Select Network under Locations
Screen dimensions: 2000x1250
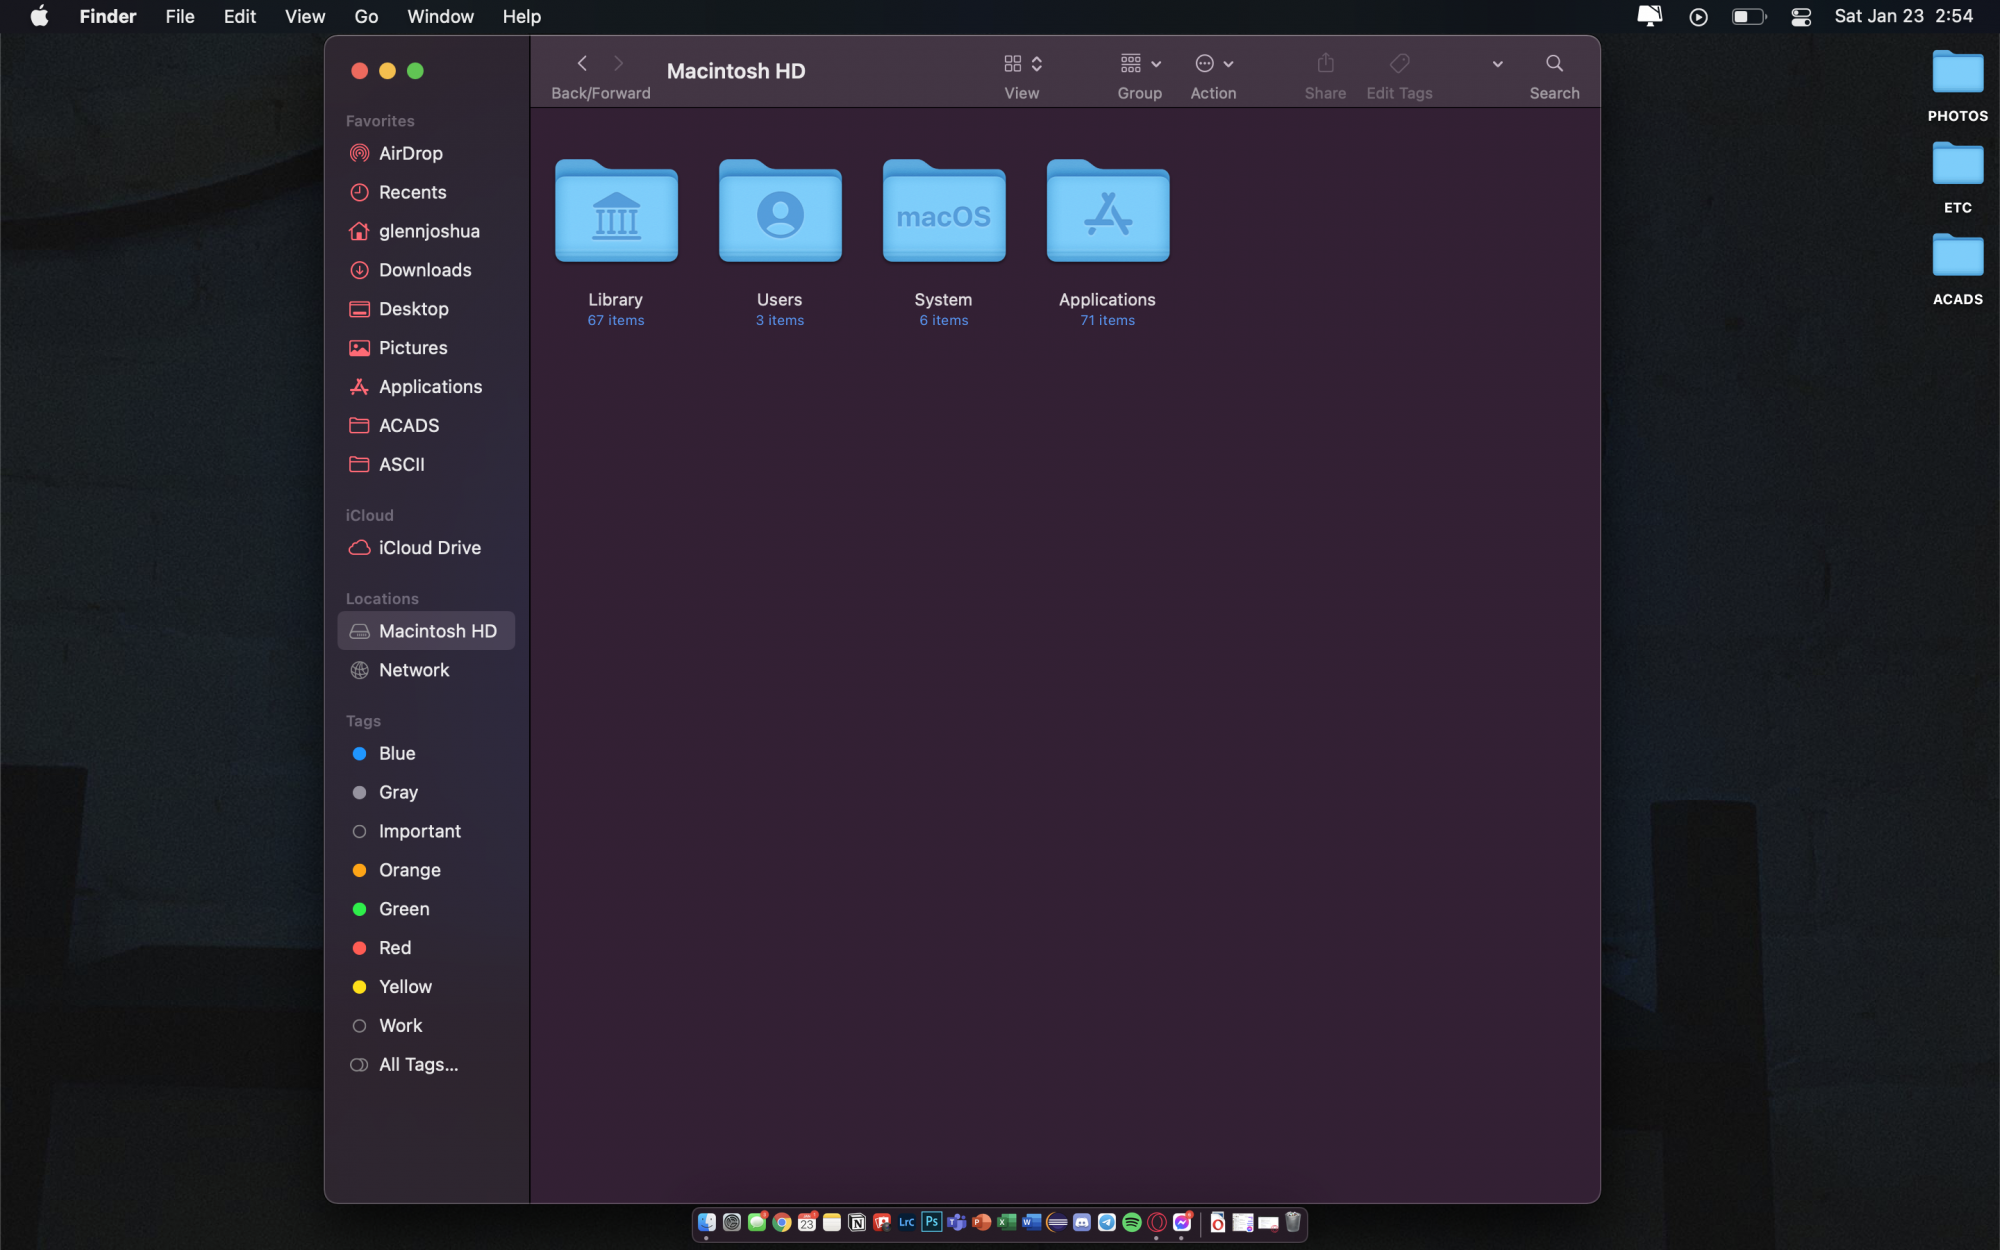[x=414, y=670]
